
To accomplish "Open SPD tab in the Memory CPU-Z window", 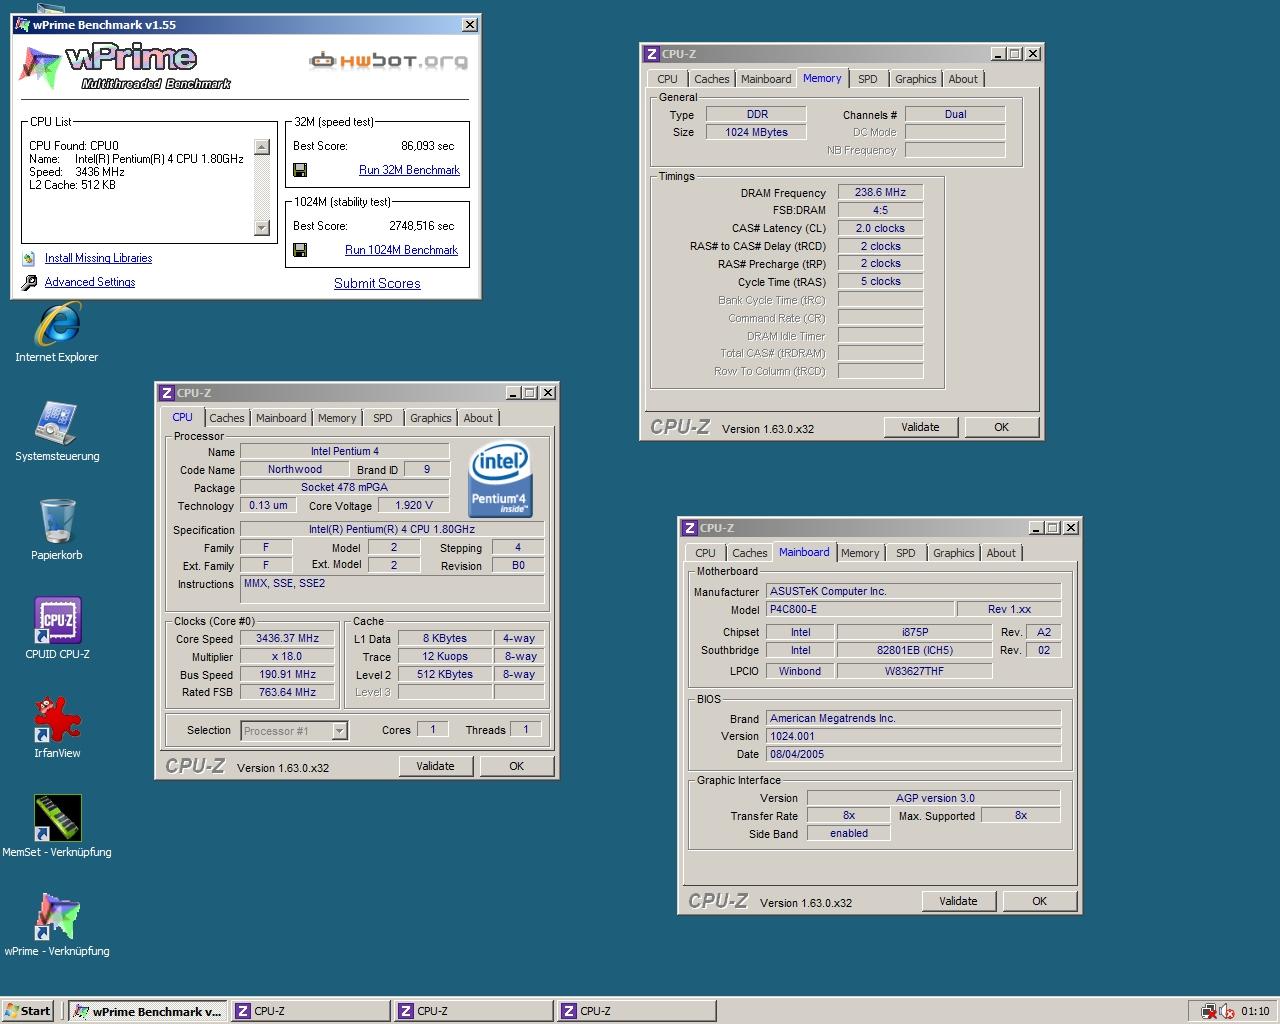I will click(868, 79).
